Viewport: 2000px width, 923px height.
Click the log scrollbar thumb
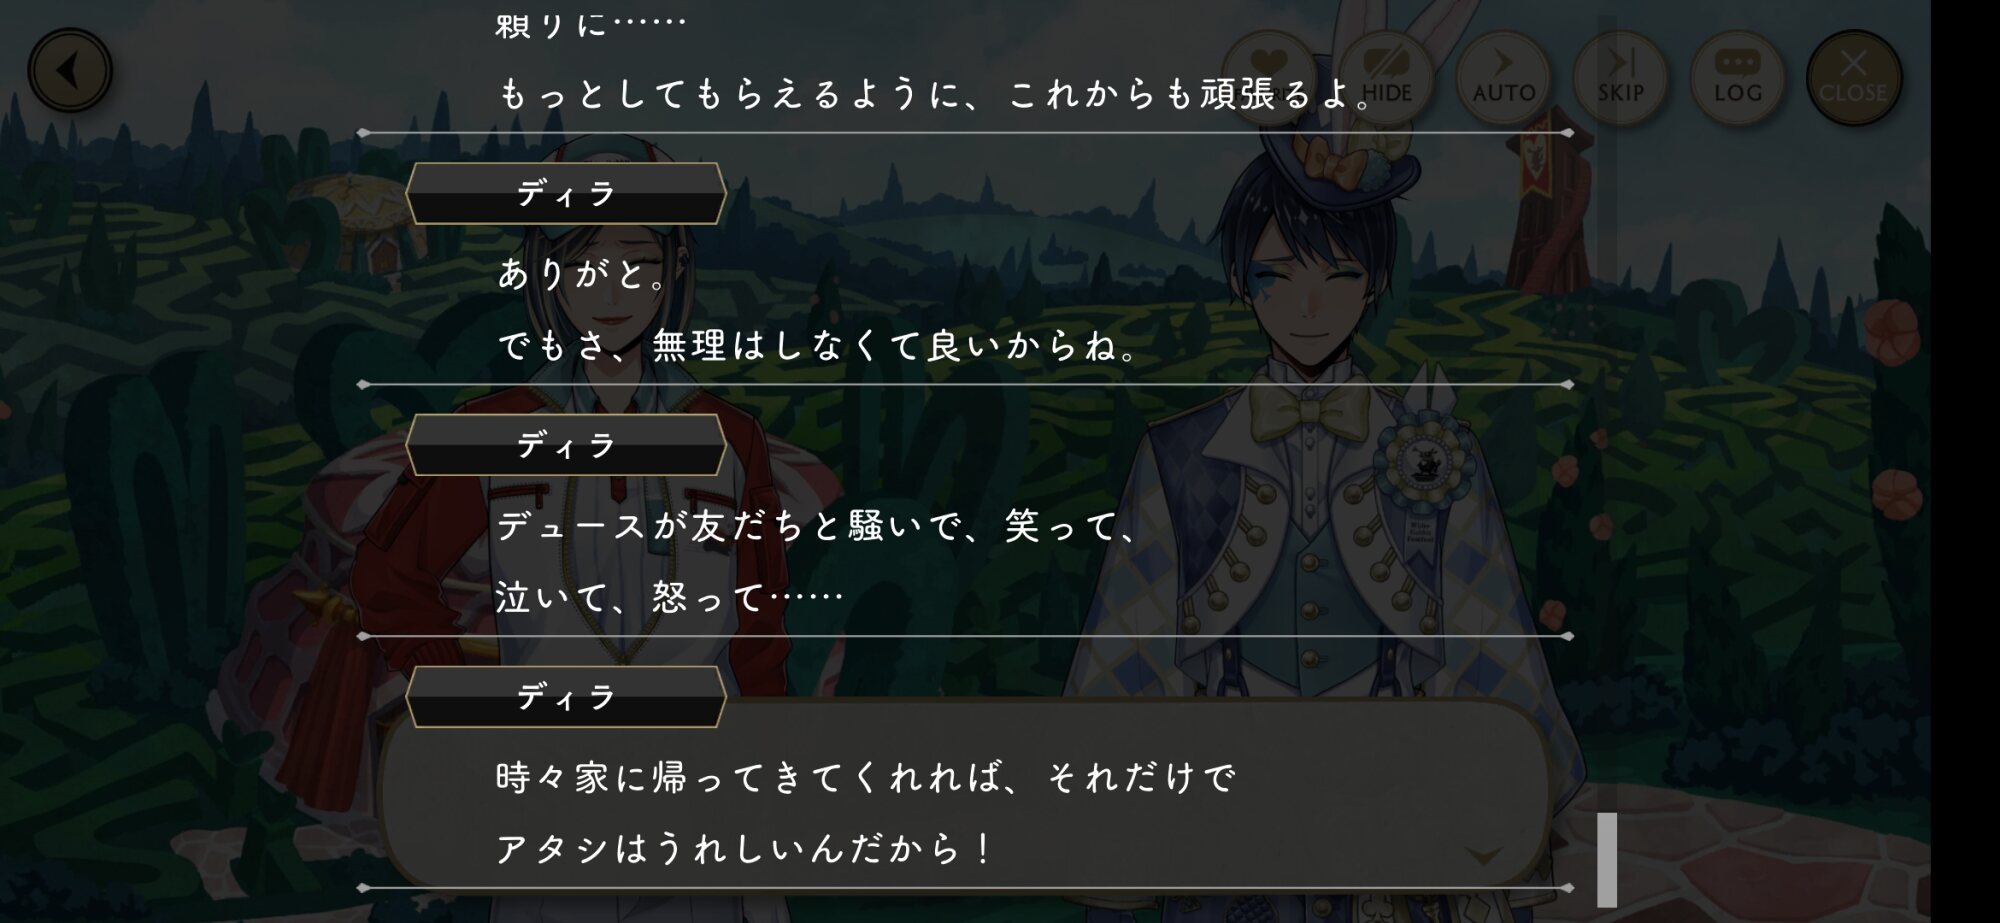pyautogui.click(x=1607, y=859)
